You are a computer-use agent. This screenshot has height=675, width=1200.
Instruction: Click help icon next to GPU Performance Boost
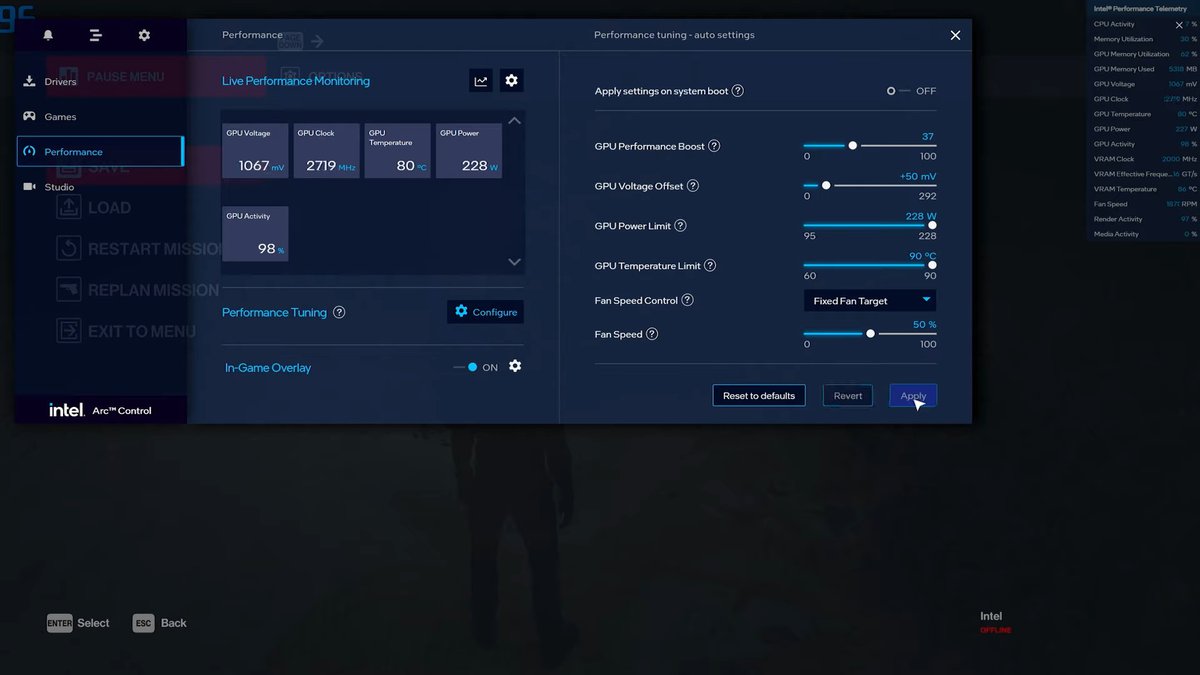tap(714, 146)
